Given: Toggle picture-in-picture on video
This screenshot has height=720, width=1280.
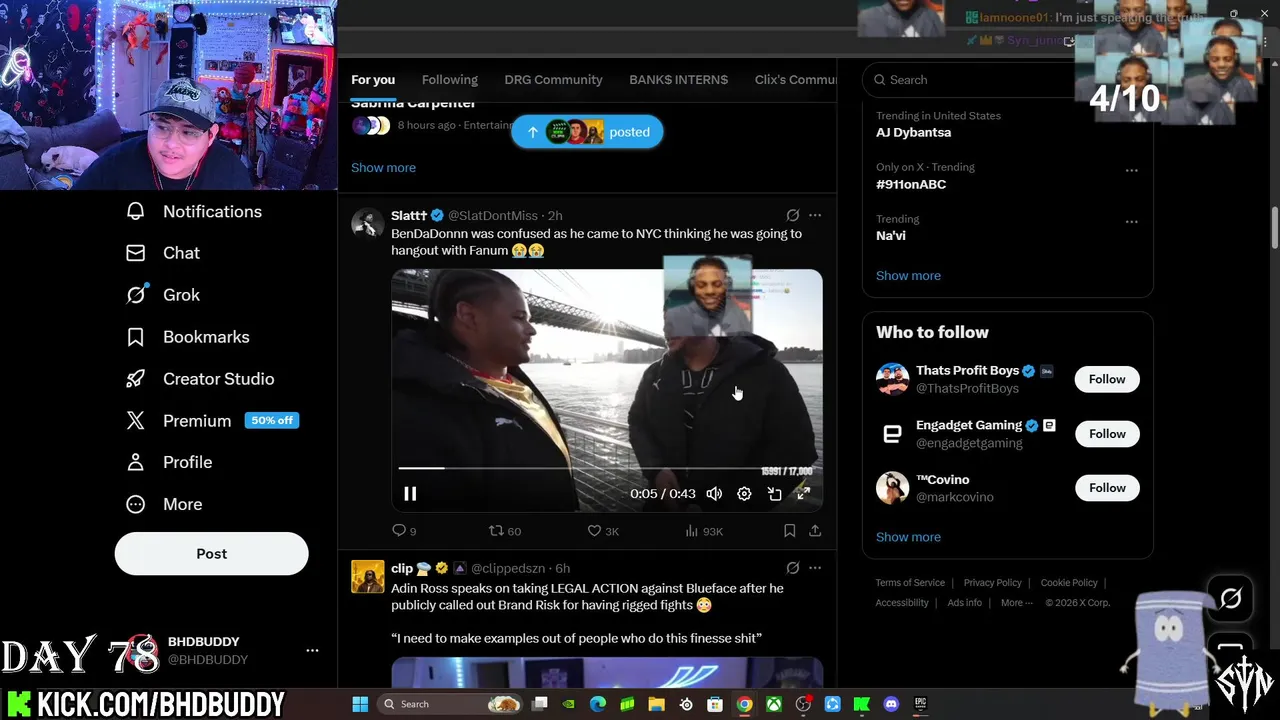Looking at the screenshot, I should (774, 493).
